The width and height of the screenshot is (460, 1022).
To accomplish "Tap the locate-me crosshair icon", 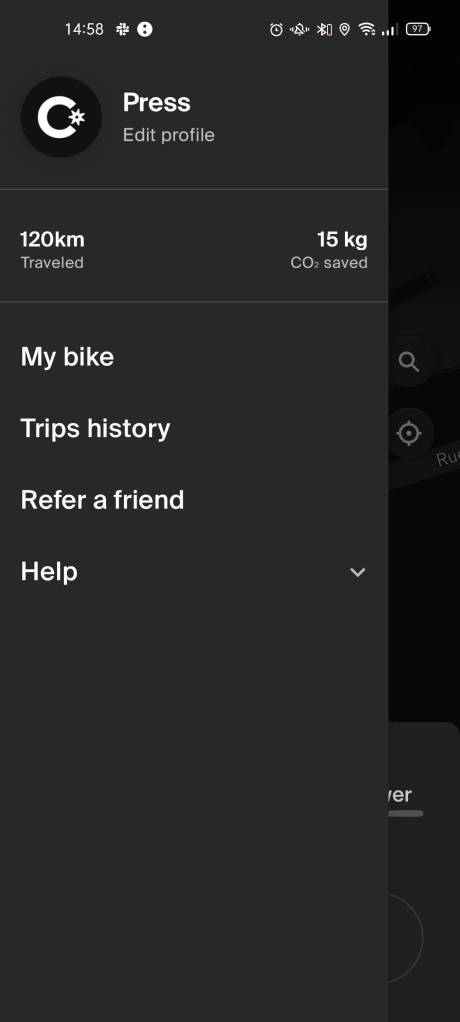I will click(409, 433).
